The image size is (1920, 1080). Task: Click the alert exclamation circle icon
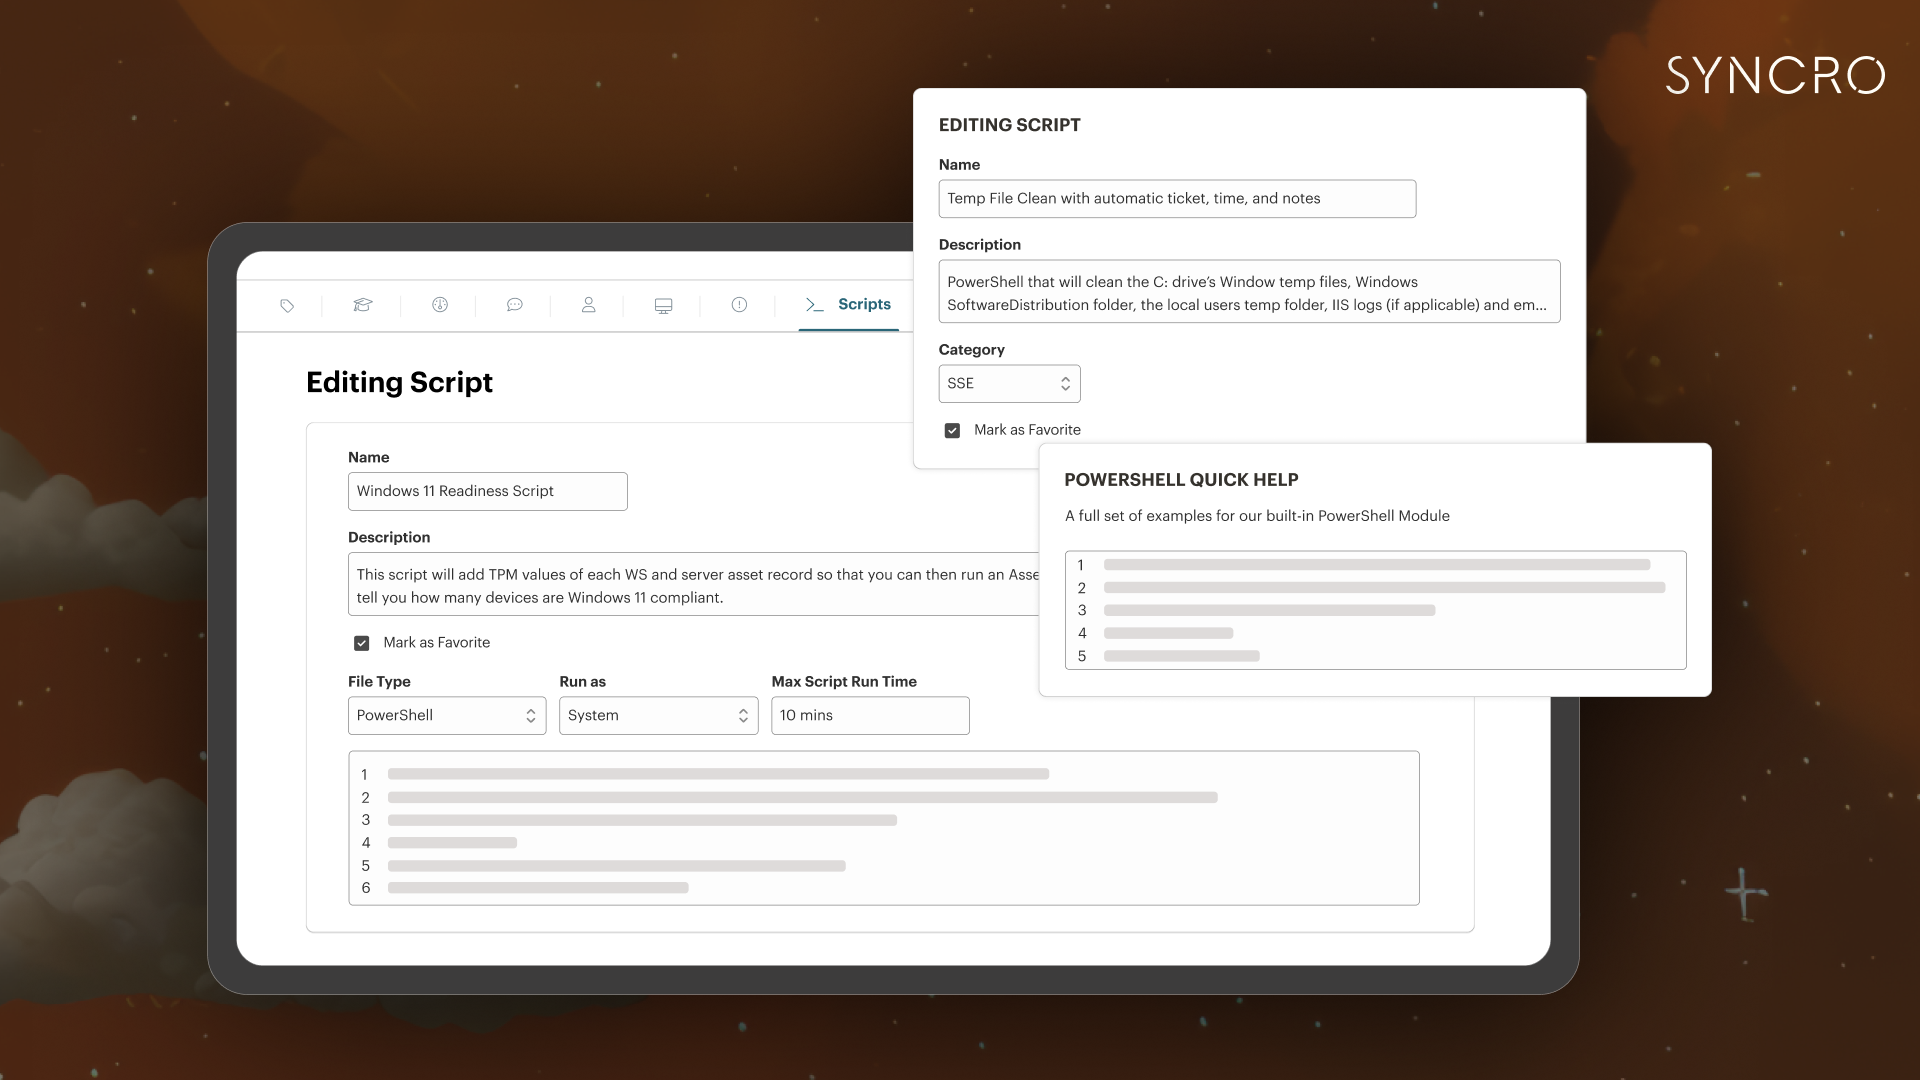point(739,305)
